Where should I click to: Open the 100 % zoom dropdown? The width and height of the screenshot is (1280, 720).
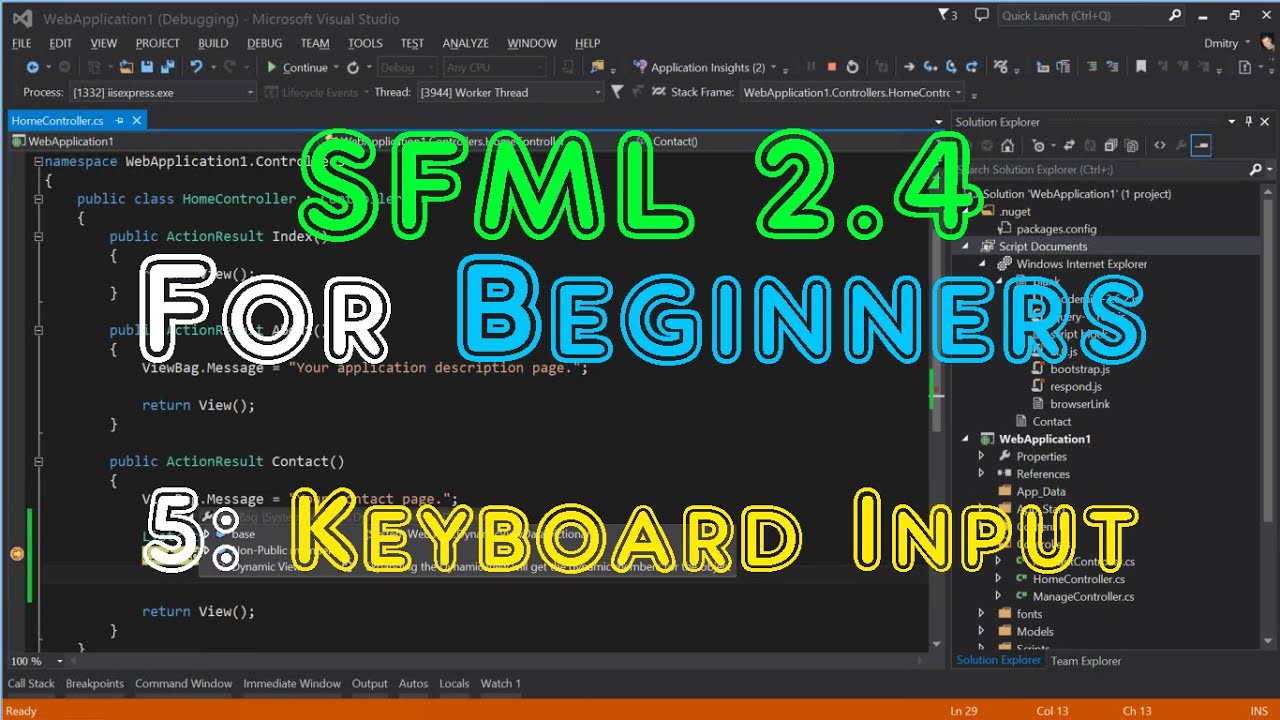point(60,661)
